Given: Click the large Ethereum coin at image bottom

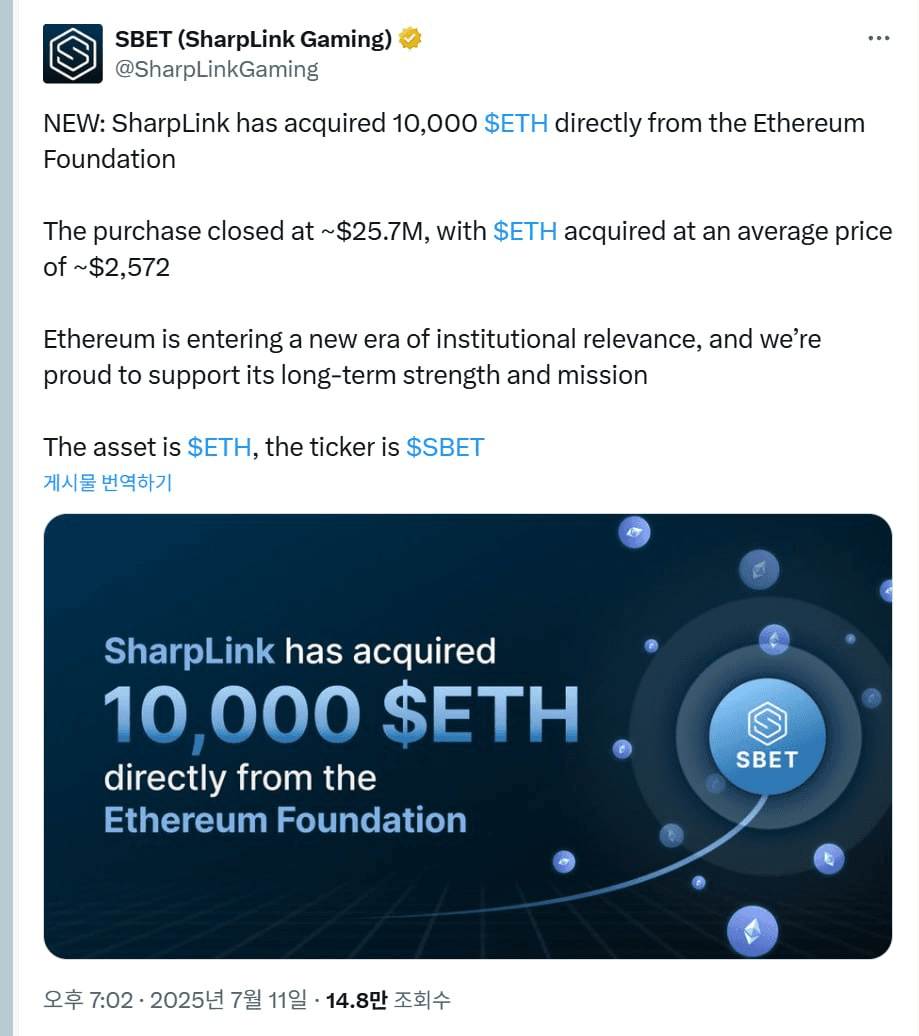Looking at the screenshot, I should 752,931.
